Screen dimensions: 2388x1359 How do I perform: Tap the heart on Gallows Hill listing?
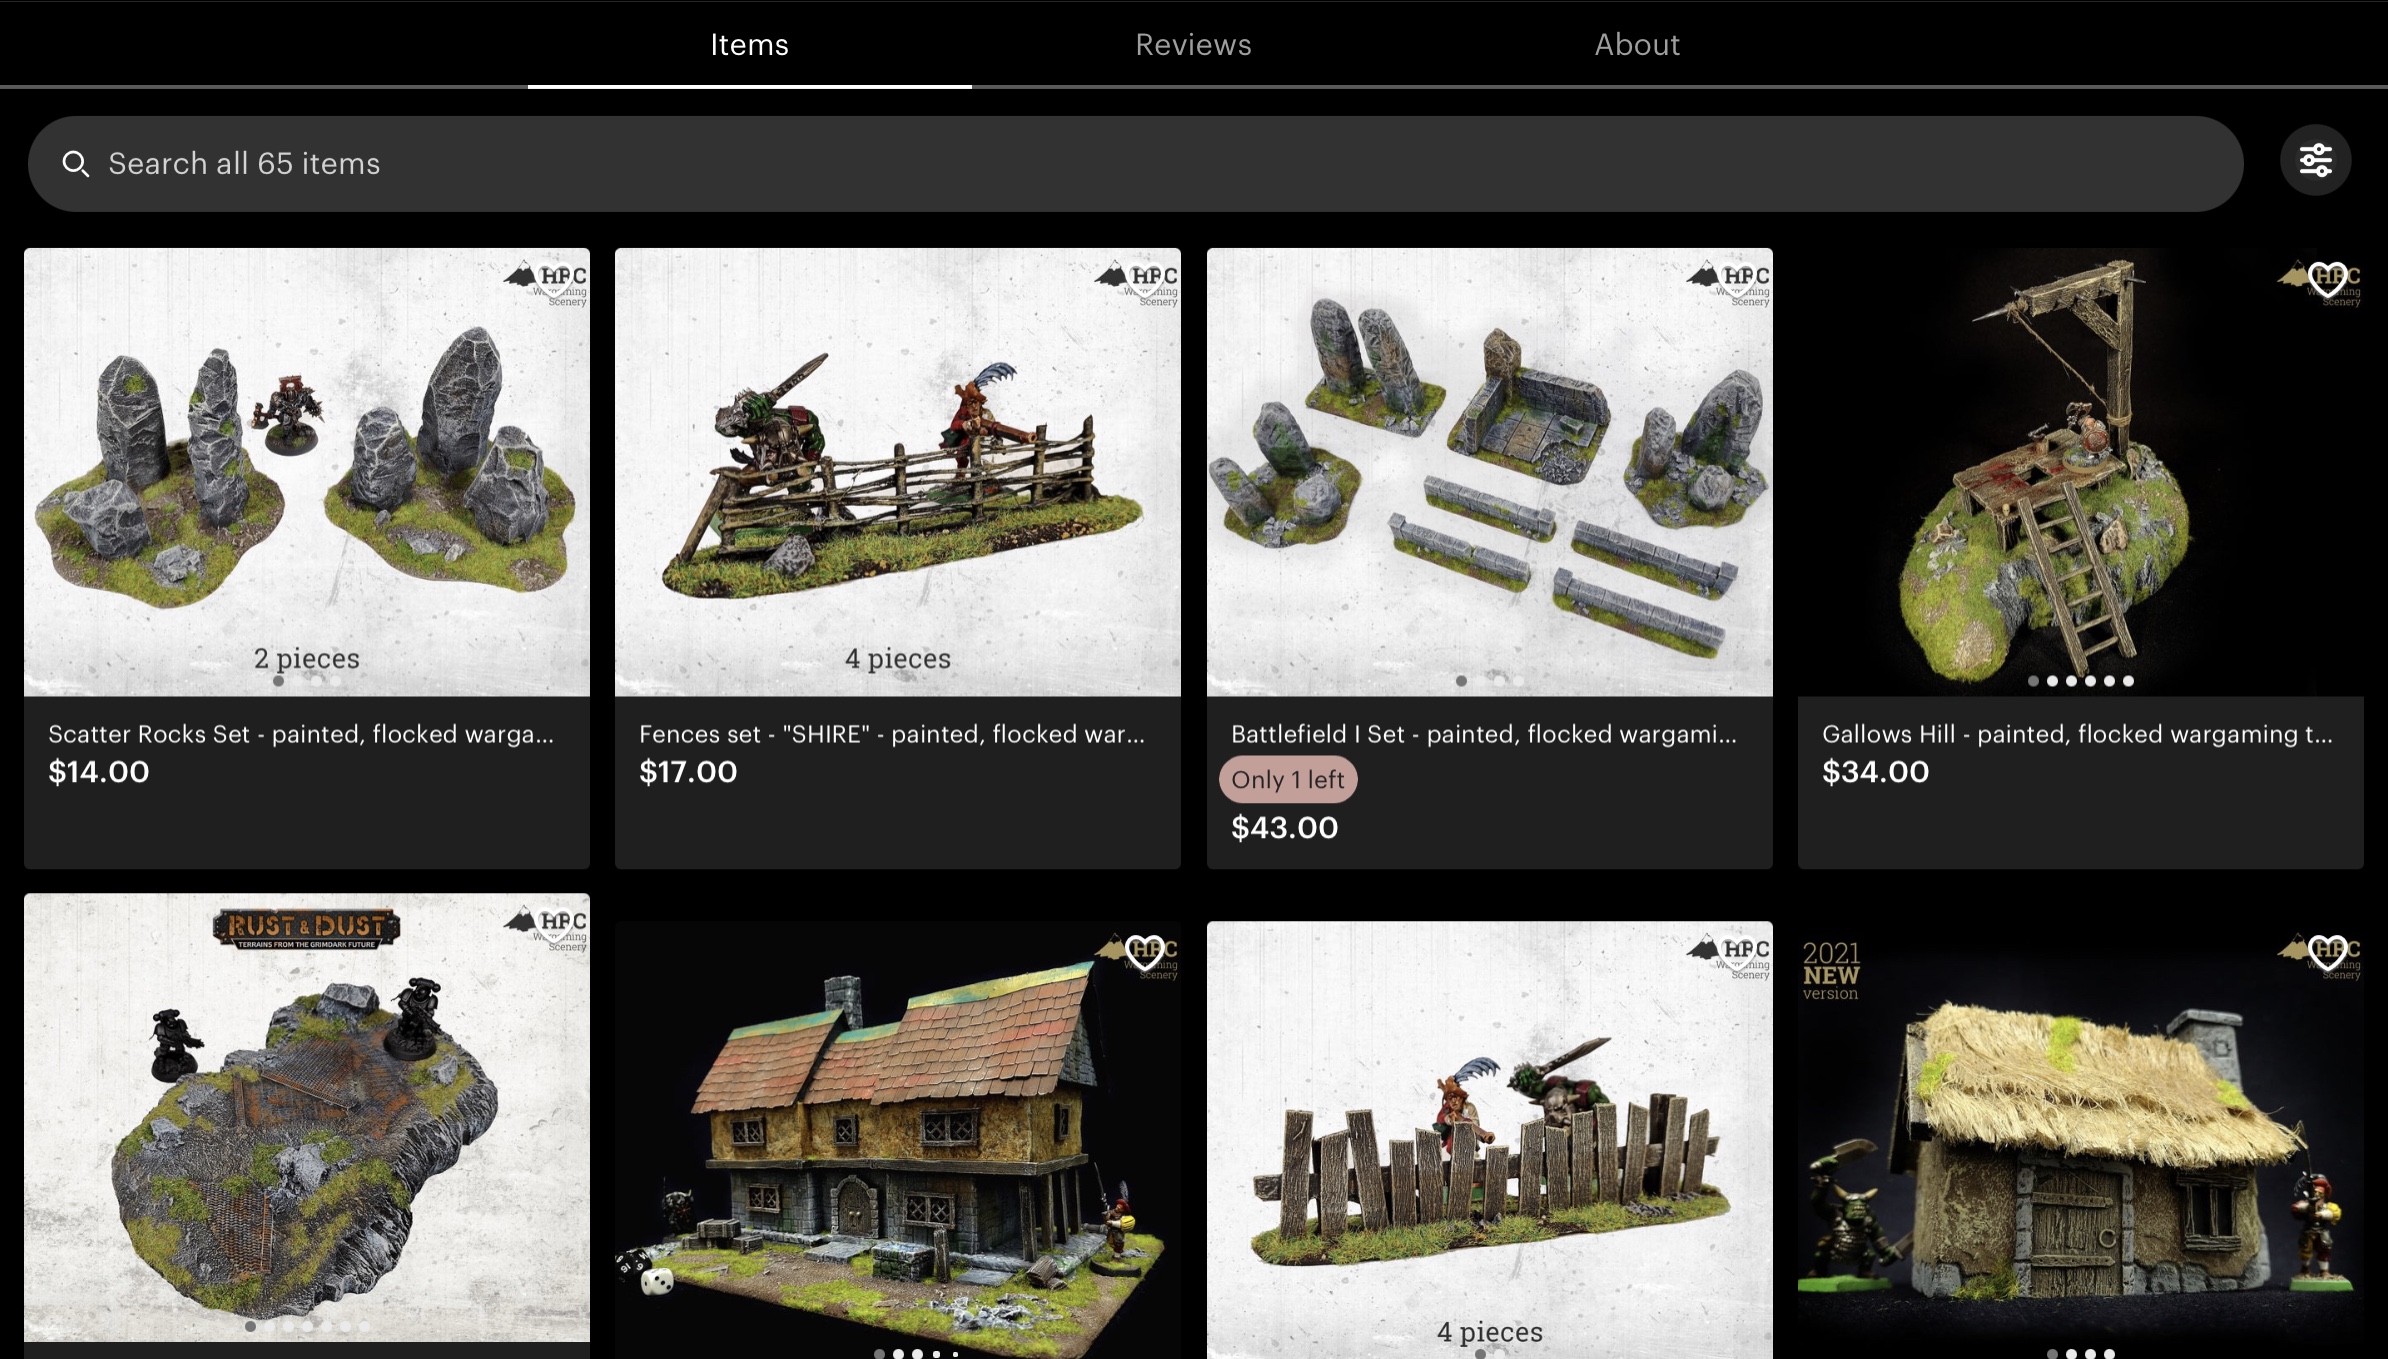tap(2327, 279)
